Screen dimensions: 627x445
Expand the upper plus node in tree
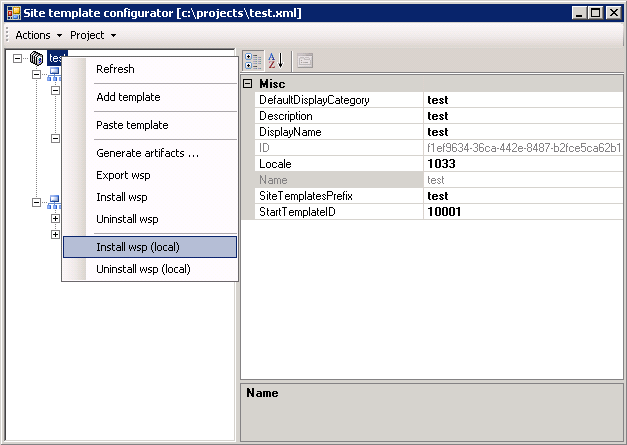point(56,218)
